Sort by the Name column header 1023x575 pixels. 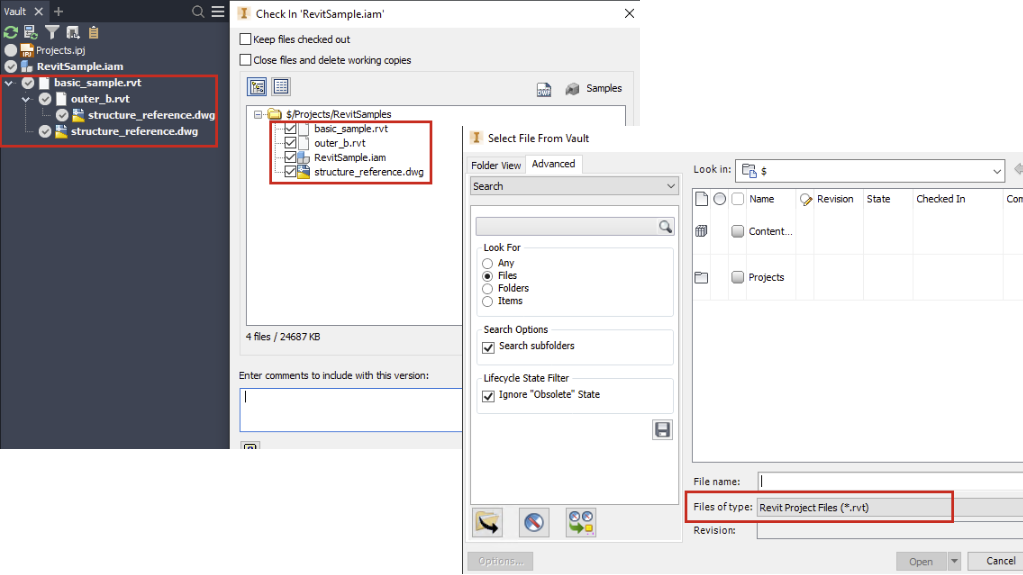click(x=761, y=199)
